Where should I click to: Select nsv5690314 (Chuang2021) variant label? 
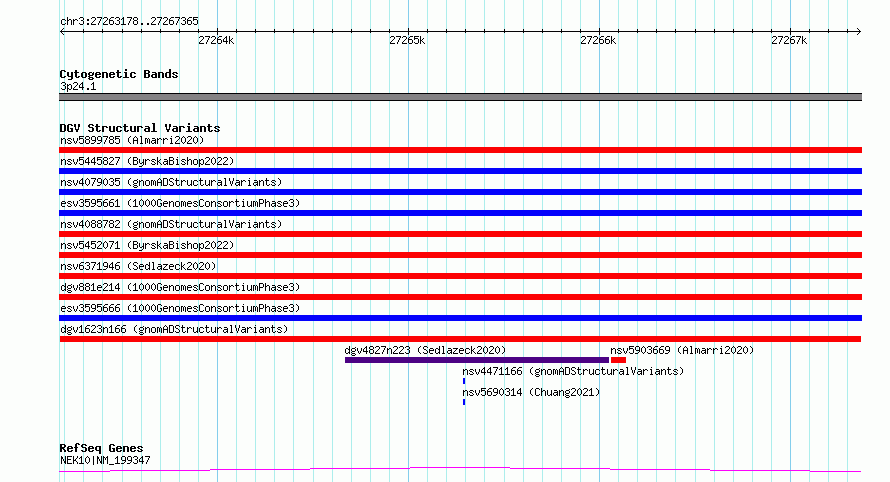(531, 392)
